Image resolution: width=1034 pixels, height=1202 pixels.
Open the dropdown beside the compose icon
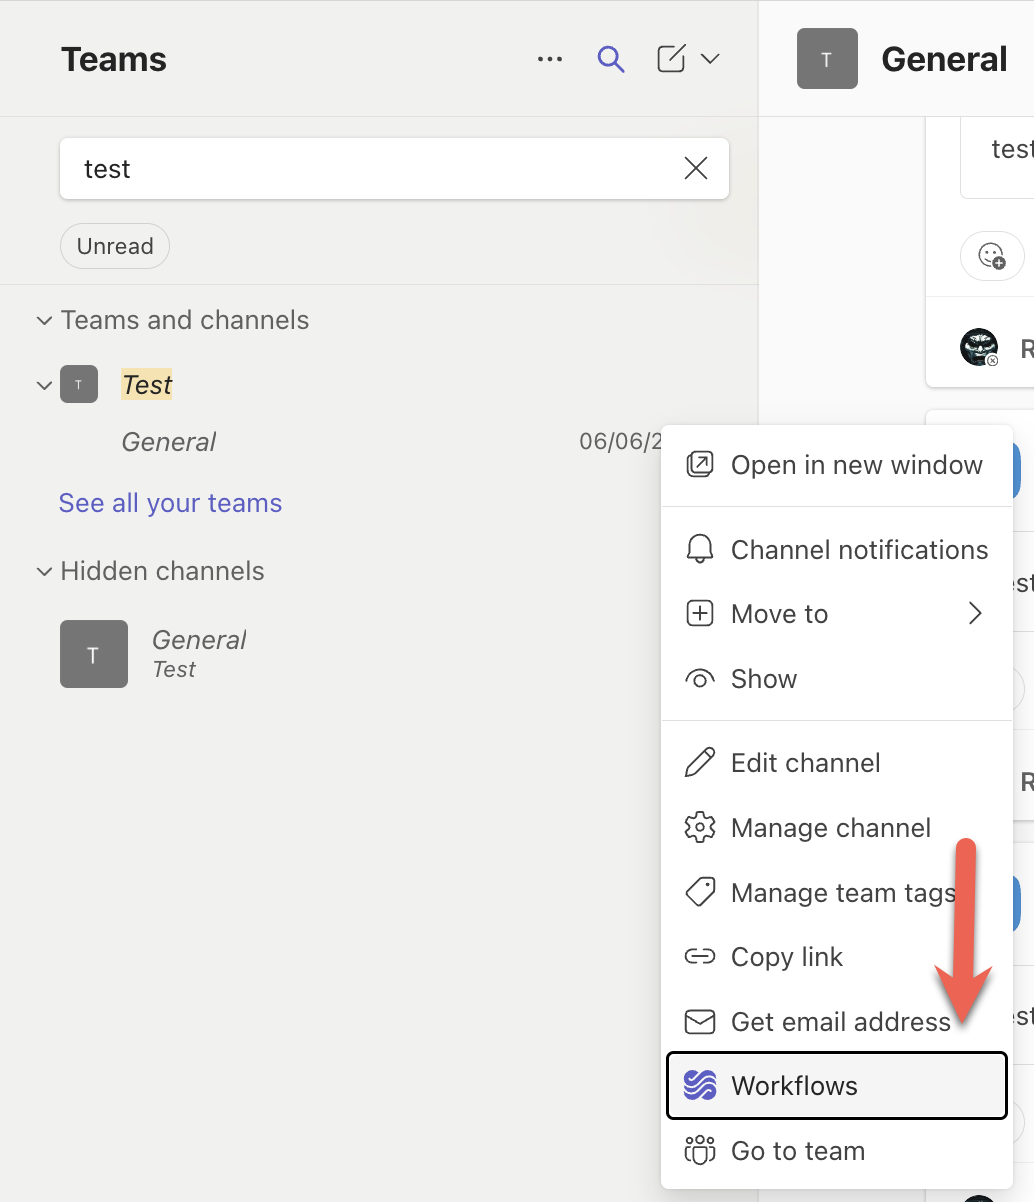(710, 59)
